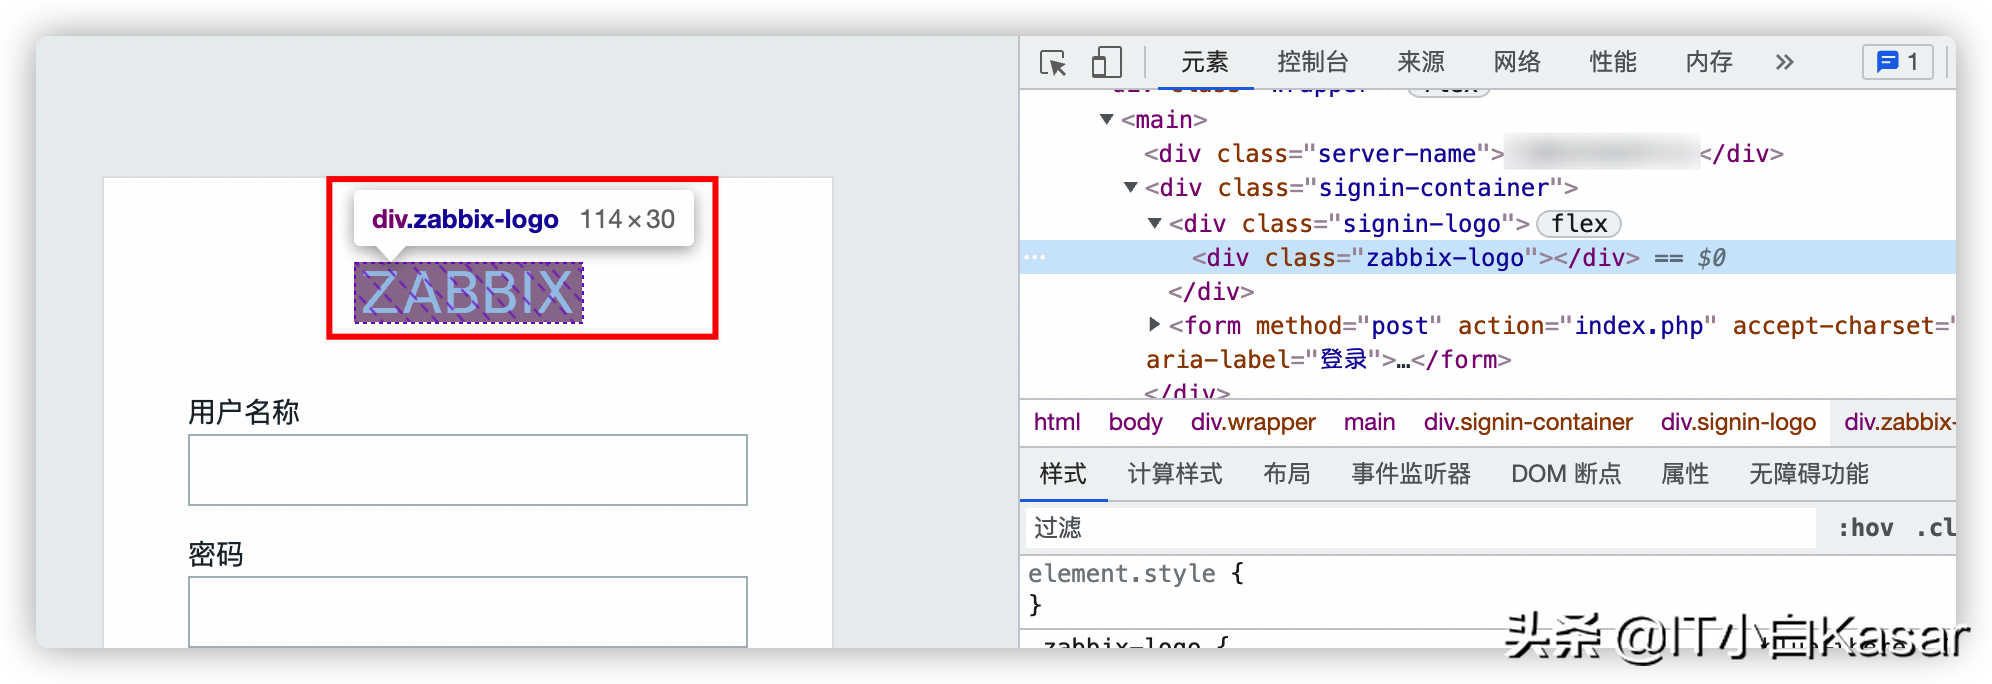Image resolution: width=1992 pixels, height=684 pixels.
Task: Collapse the signin-logo div node
Action: pyautogui.click(x=1154, y=223)
